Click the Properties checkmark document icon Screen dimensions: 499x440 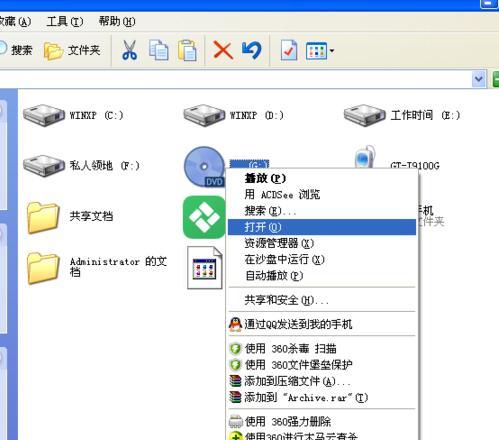289,50
